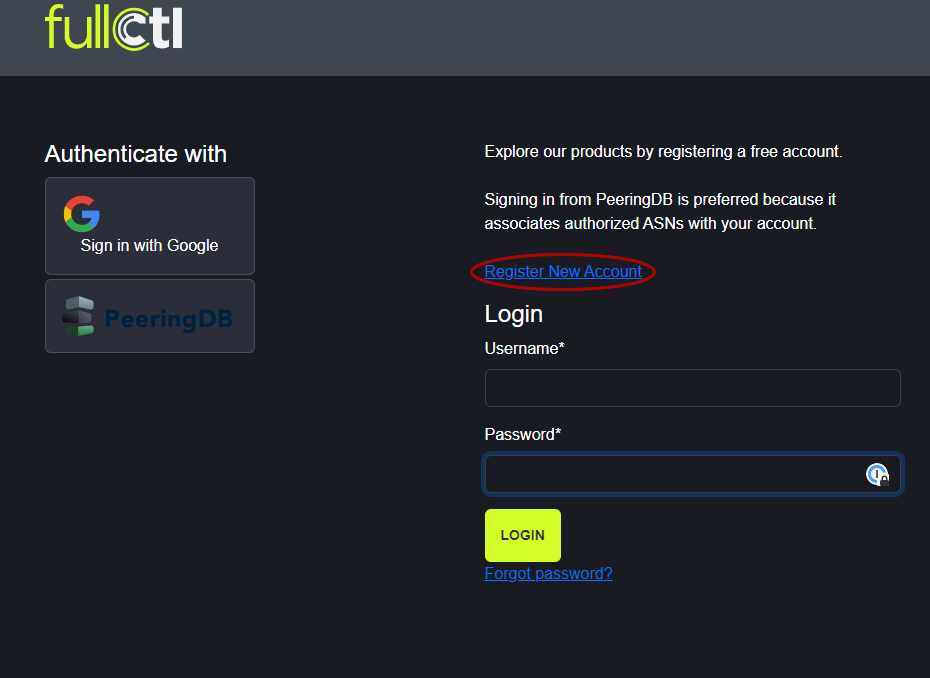Click the Password* field label

(522, 435)
